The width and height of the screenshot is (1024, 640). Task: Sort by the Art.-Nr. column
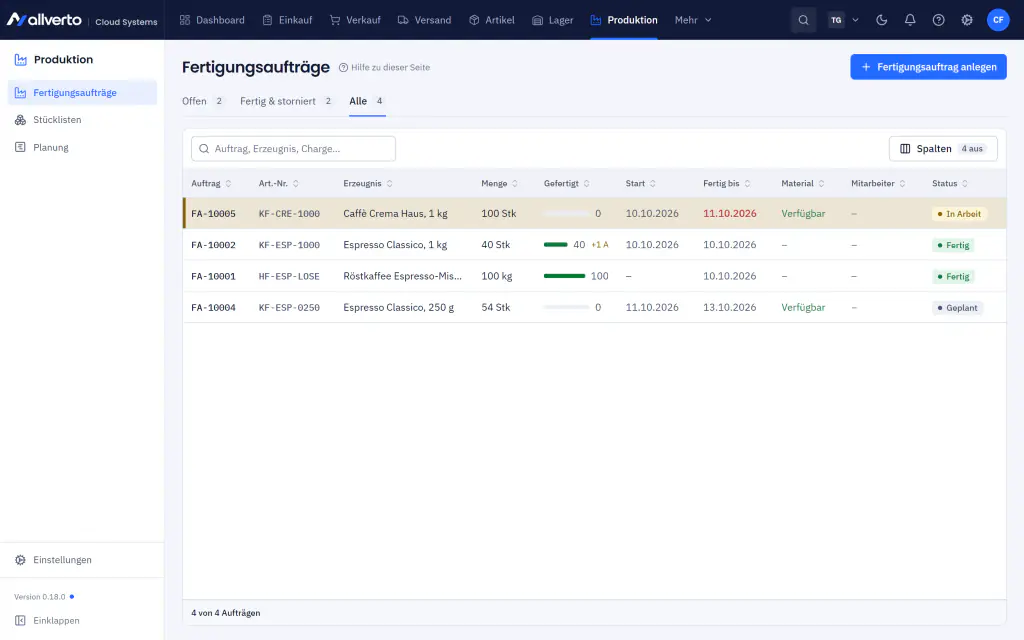pos(279,184)
